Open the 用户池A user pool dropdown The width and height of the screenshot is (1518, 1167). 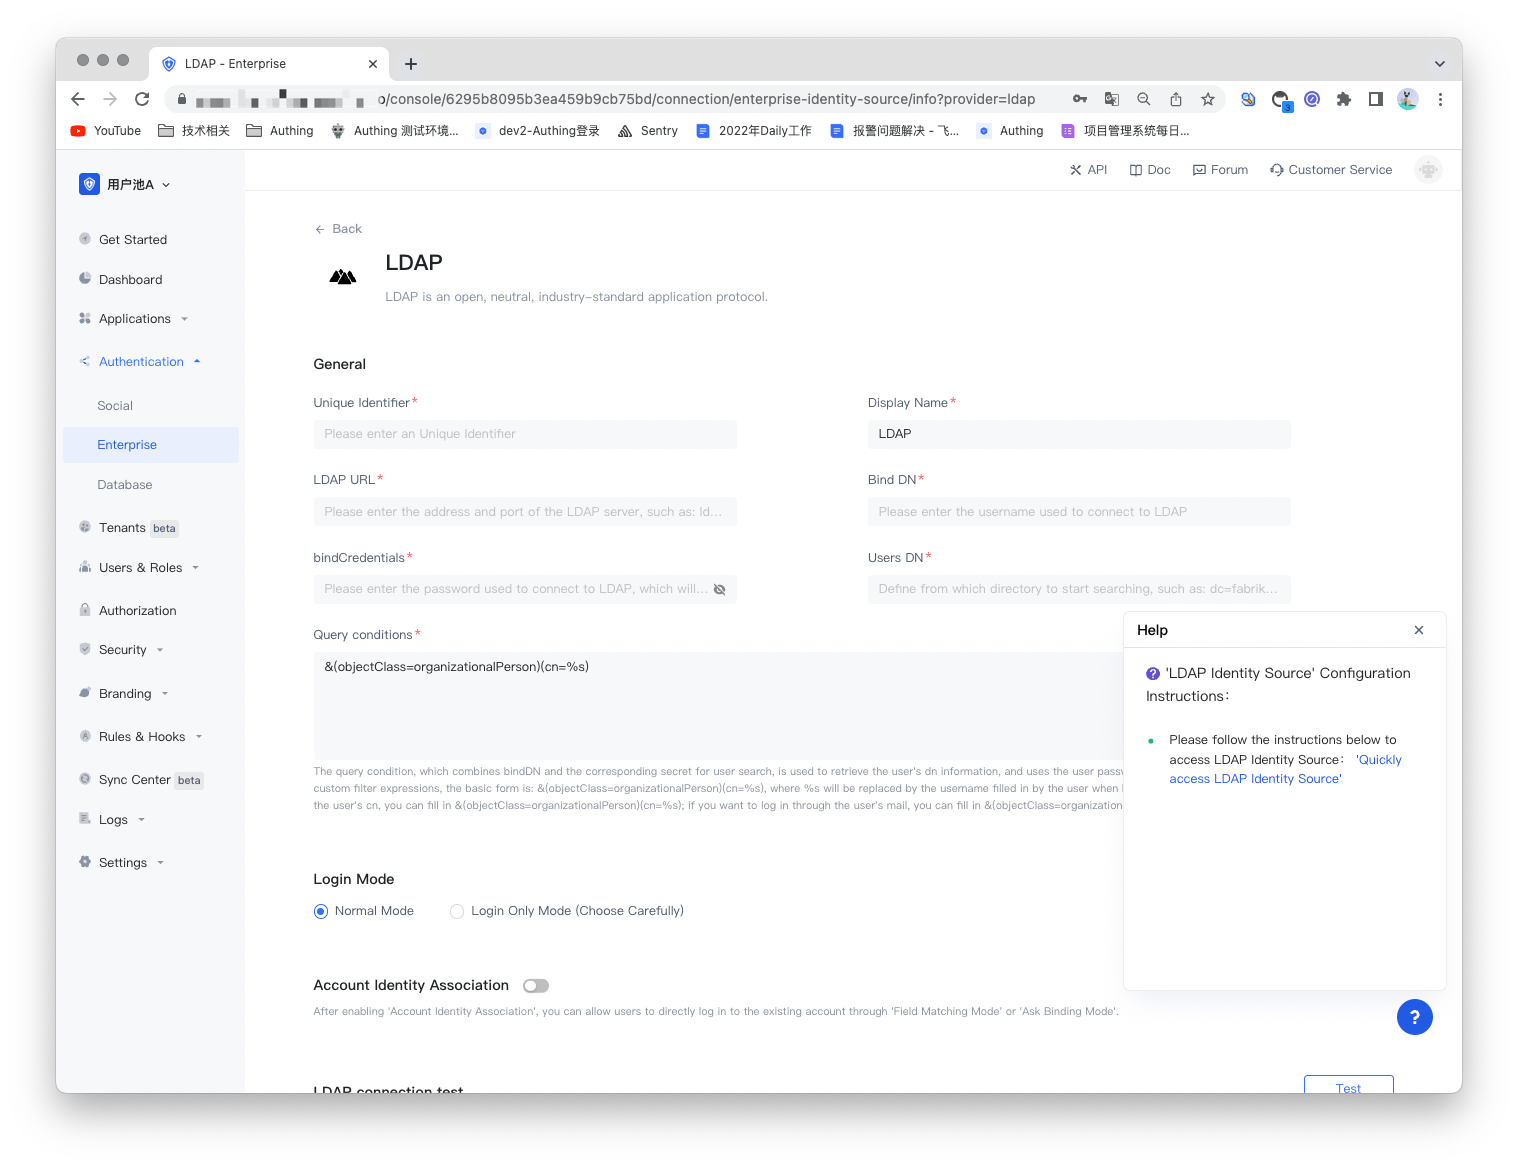pos(125,184)
